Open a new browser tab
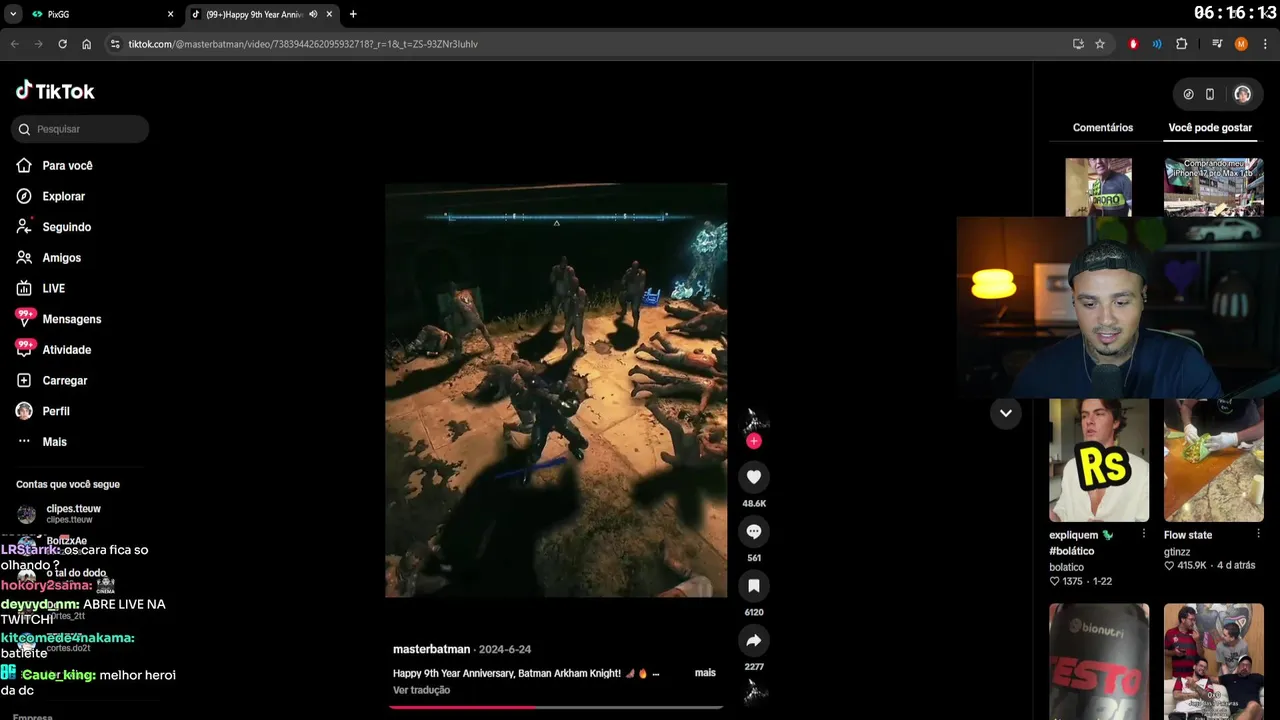Image resolution: width=1280 pixels, height=720 pixels. click(353, 14)
